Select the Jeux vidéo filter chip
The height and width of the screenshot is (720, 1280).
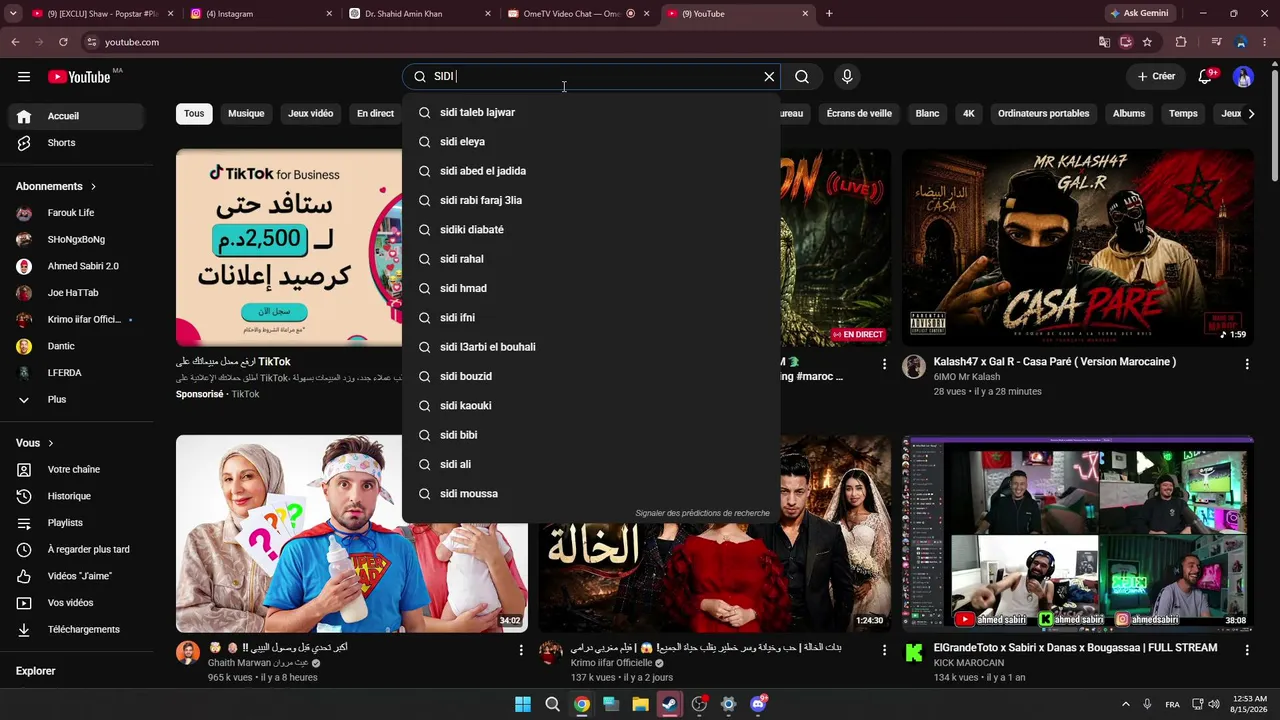[310, 114]
